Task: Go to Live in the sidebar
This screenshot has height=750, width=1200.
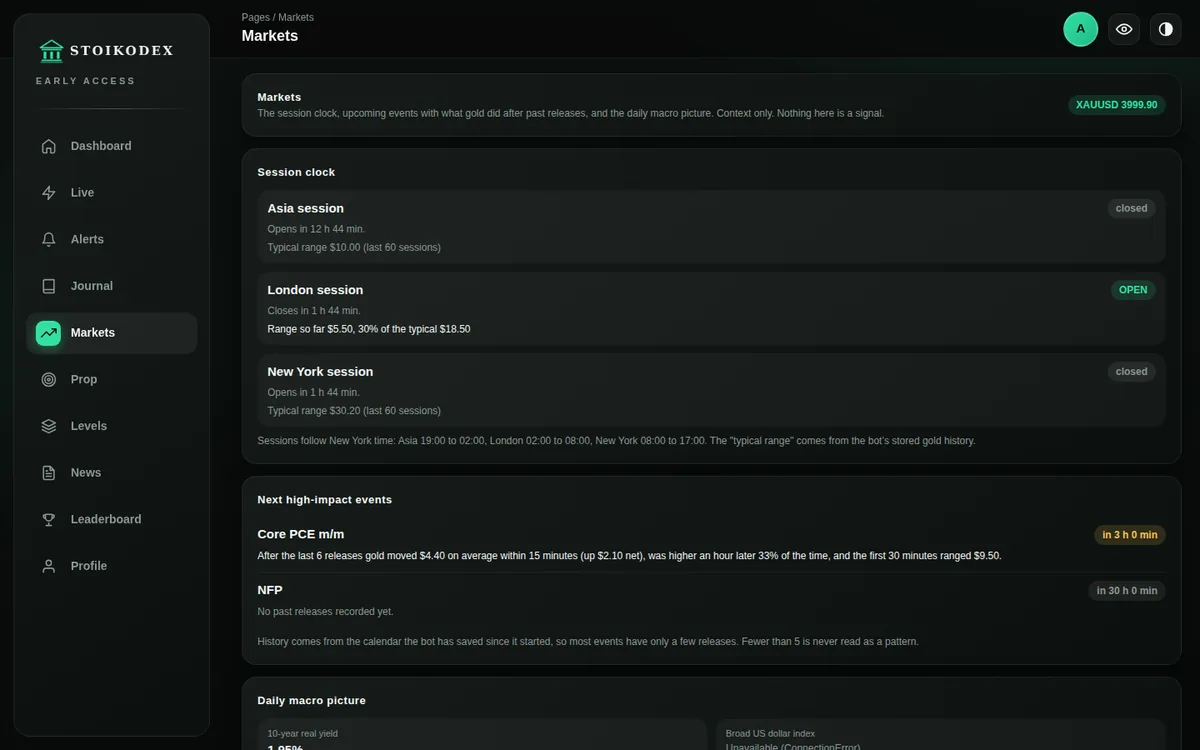Action: point(112,193)
